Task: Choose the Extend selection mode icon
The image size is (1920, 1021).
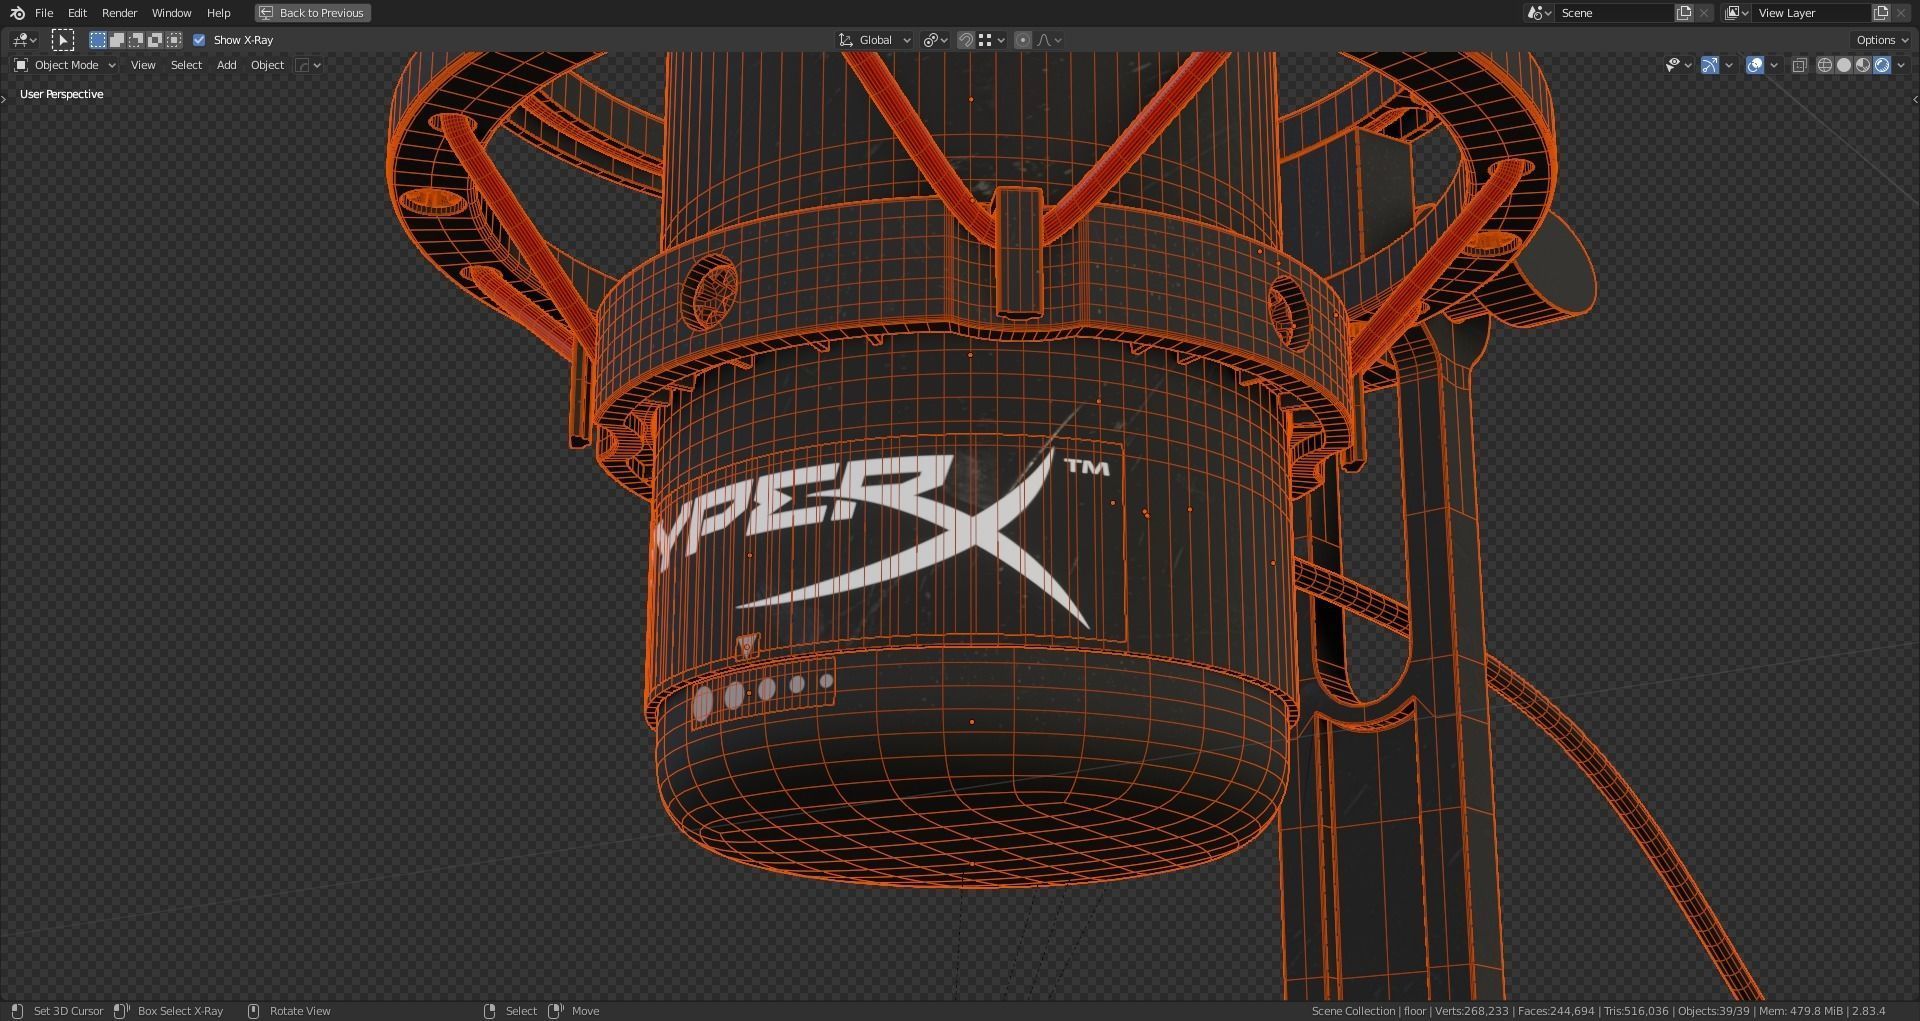Action: [x=117, y=40]
